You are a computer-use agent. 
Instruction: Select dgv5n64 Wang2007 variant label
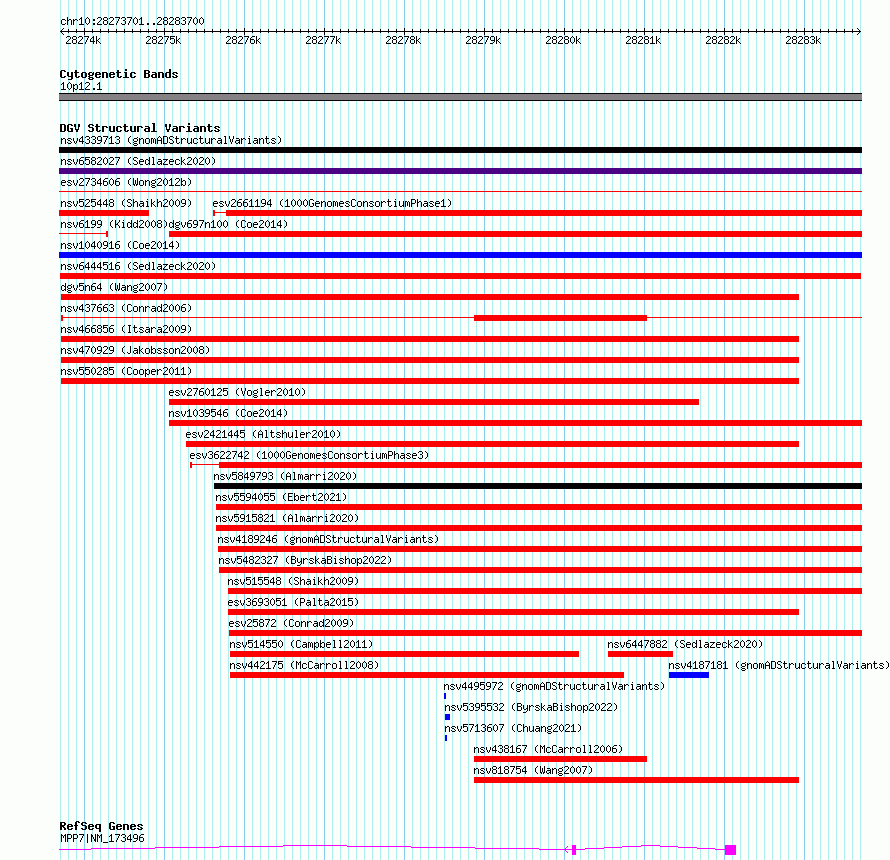[114, 287]
